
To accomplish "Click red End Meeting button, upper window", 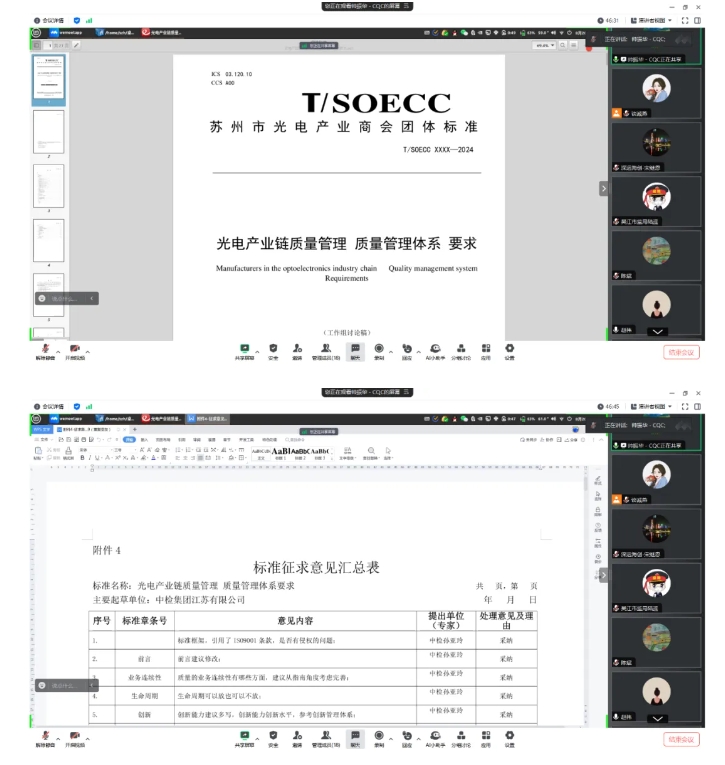I will pos(682,352).
